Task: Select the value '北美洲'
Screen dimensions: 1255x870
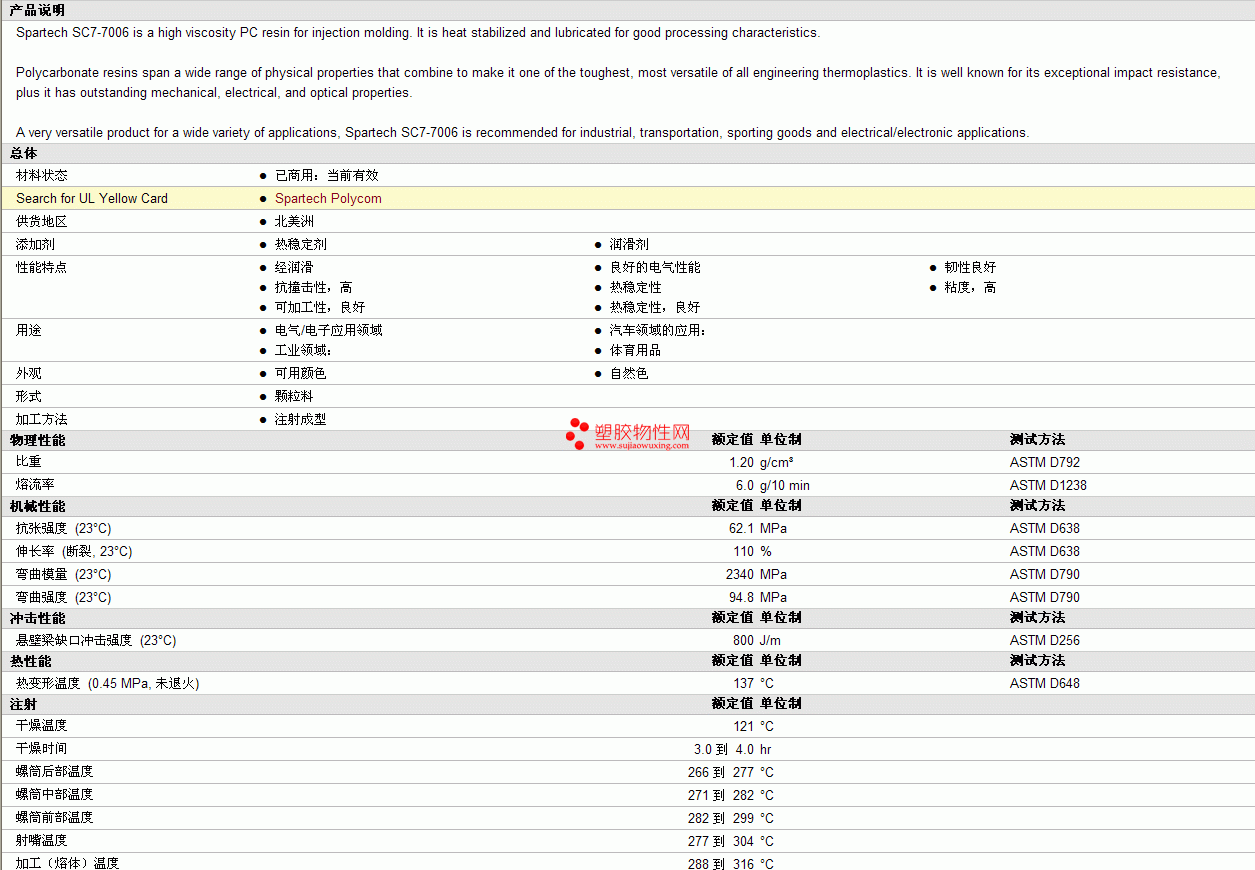Action: 294,221
